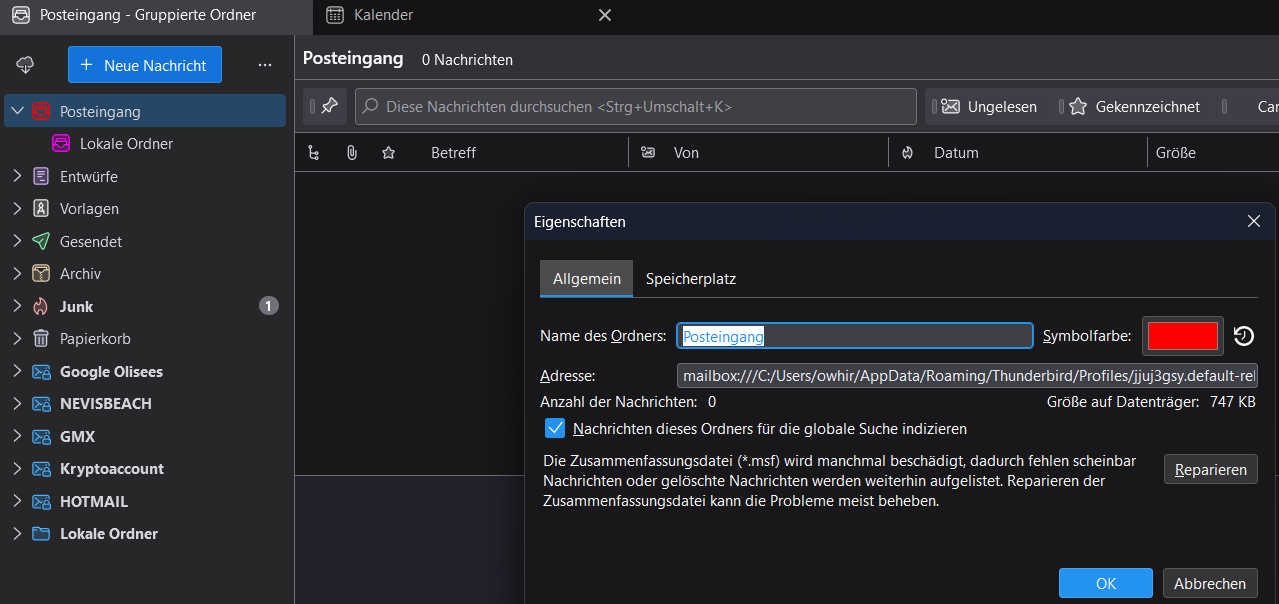The image size is (1279, 604).
Task: Open the Kalender tab
Action: point(383,15)
